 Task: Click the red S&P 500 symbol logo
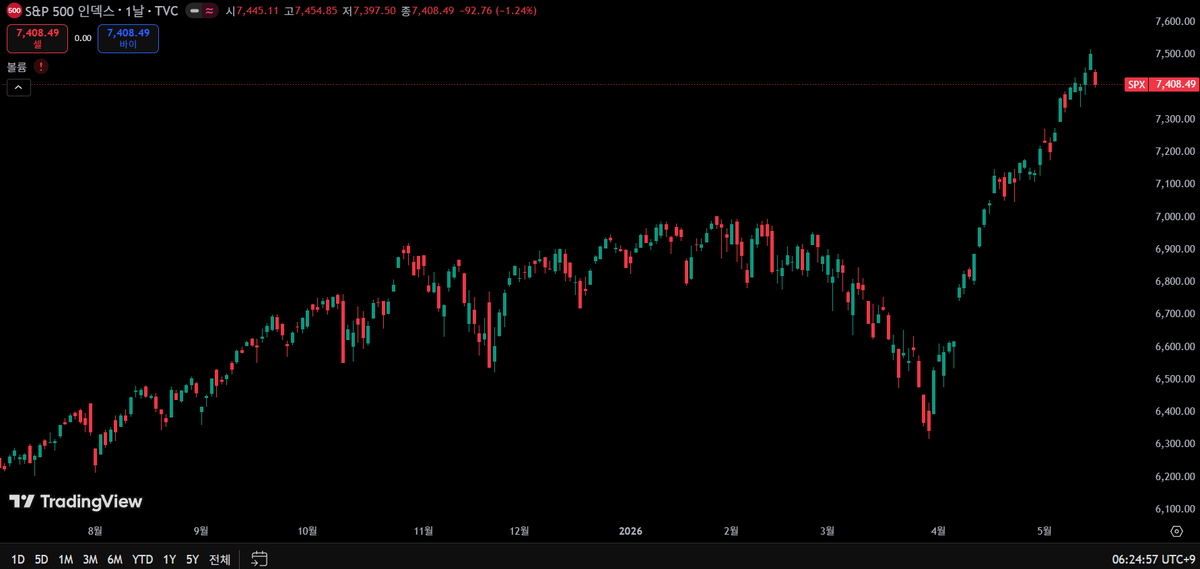[14, 11]
